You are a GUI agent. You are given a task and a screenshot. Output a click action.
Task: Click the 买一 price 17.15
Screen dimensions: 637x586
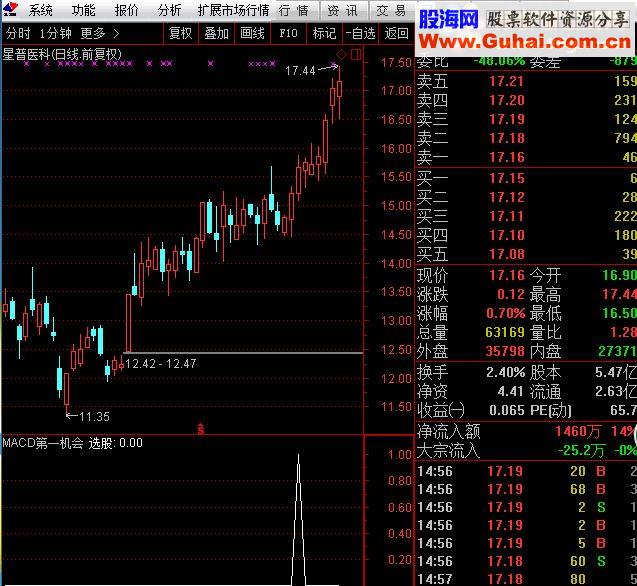pyautogui.click(x=507, y=178)
